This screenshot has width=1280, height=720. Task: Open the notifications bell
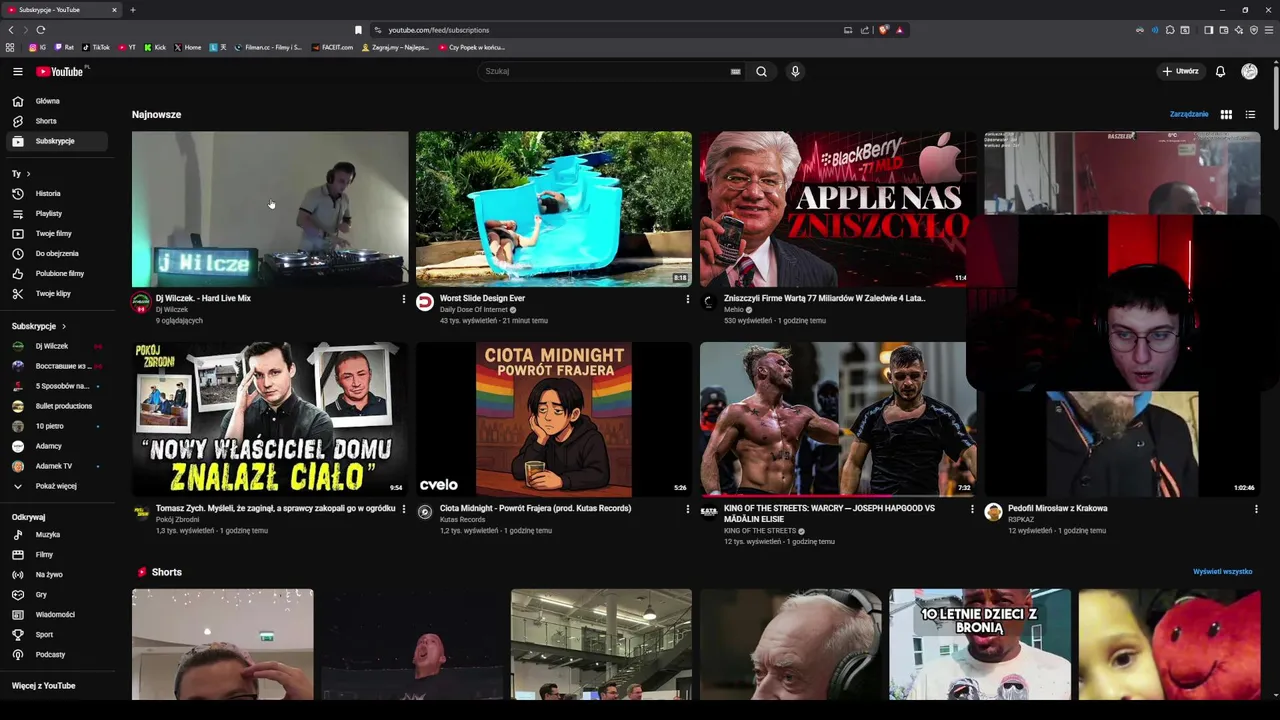[1220, 71]
